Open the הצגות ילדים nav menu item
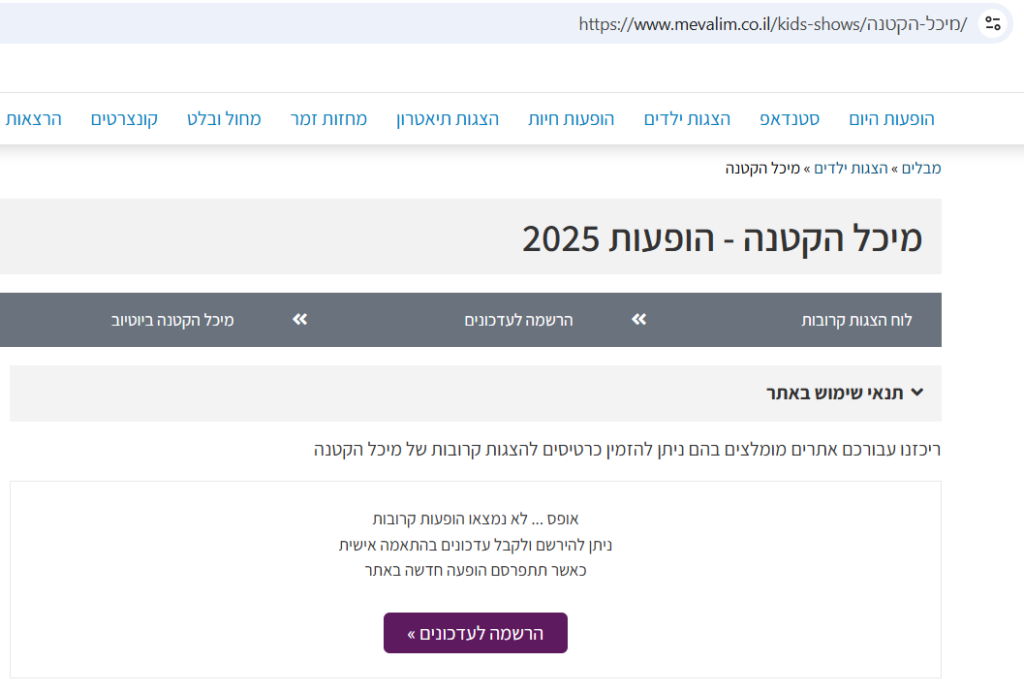 [x=687, y=119]
